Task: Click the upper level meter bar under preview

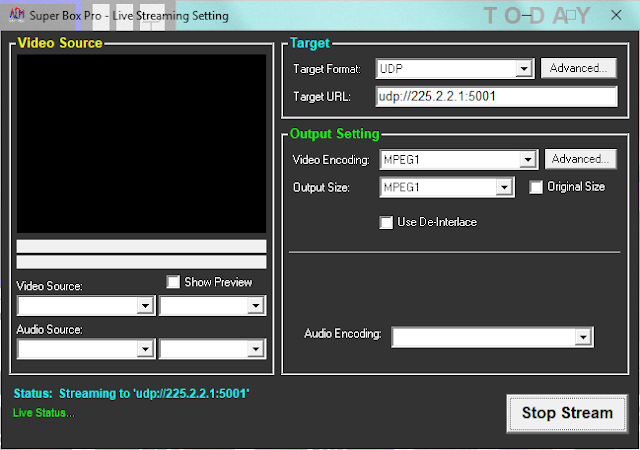Action: coord(141,247)
